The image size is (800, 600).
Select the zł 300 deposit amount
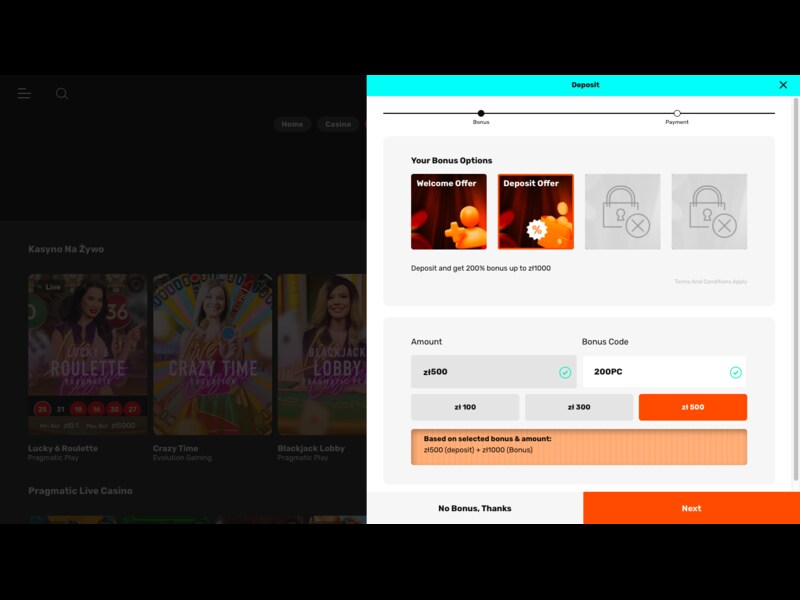[579, 407]
